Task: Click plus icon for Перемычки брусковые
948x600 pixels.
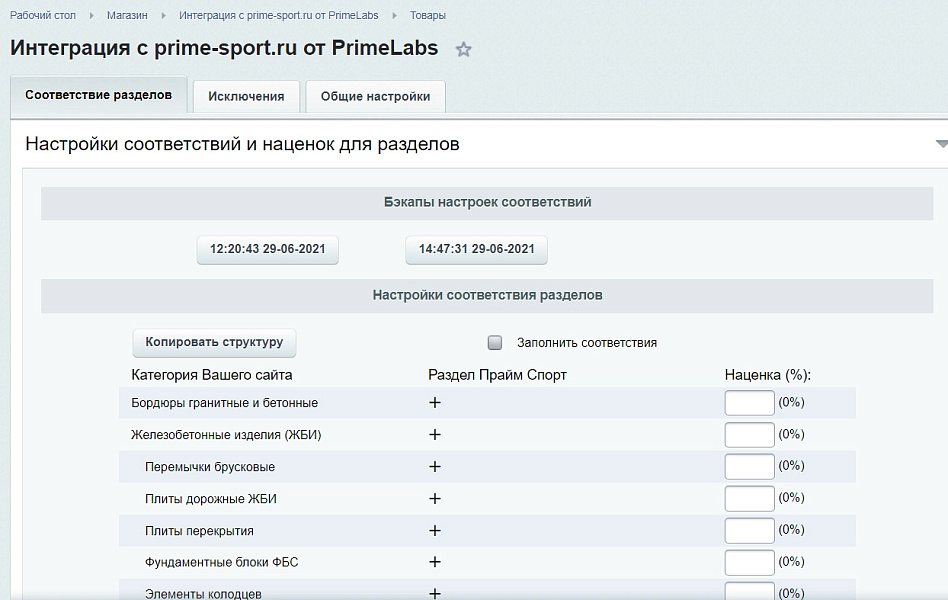Action: (x=434, y=467)
